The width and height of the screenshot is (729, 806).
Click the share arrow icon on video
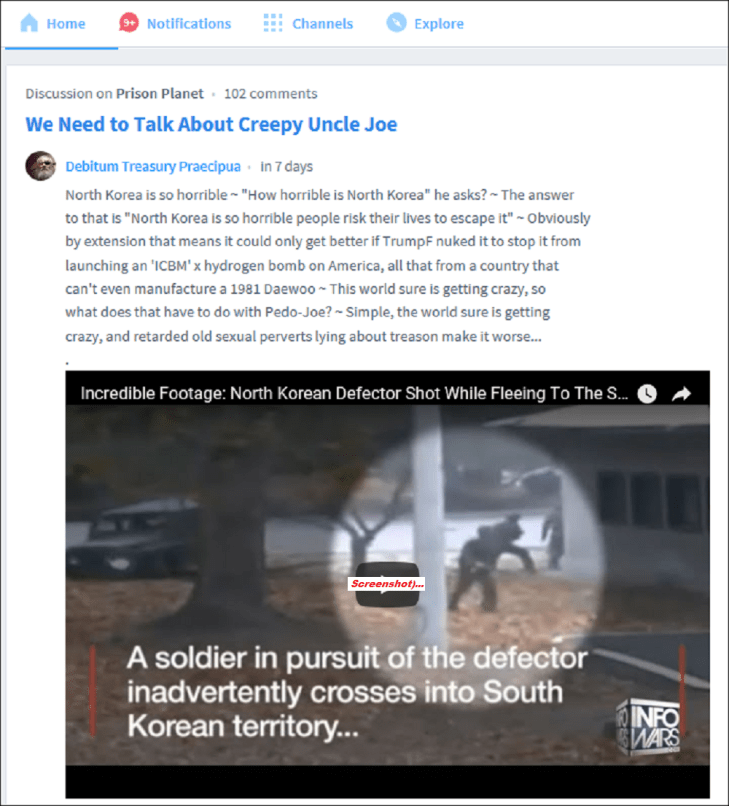pos(682,394)
